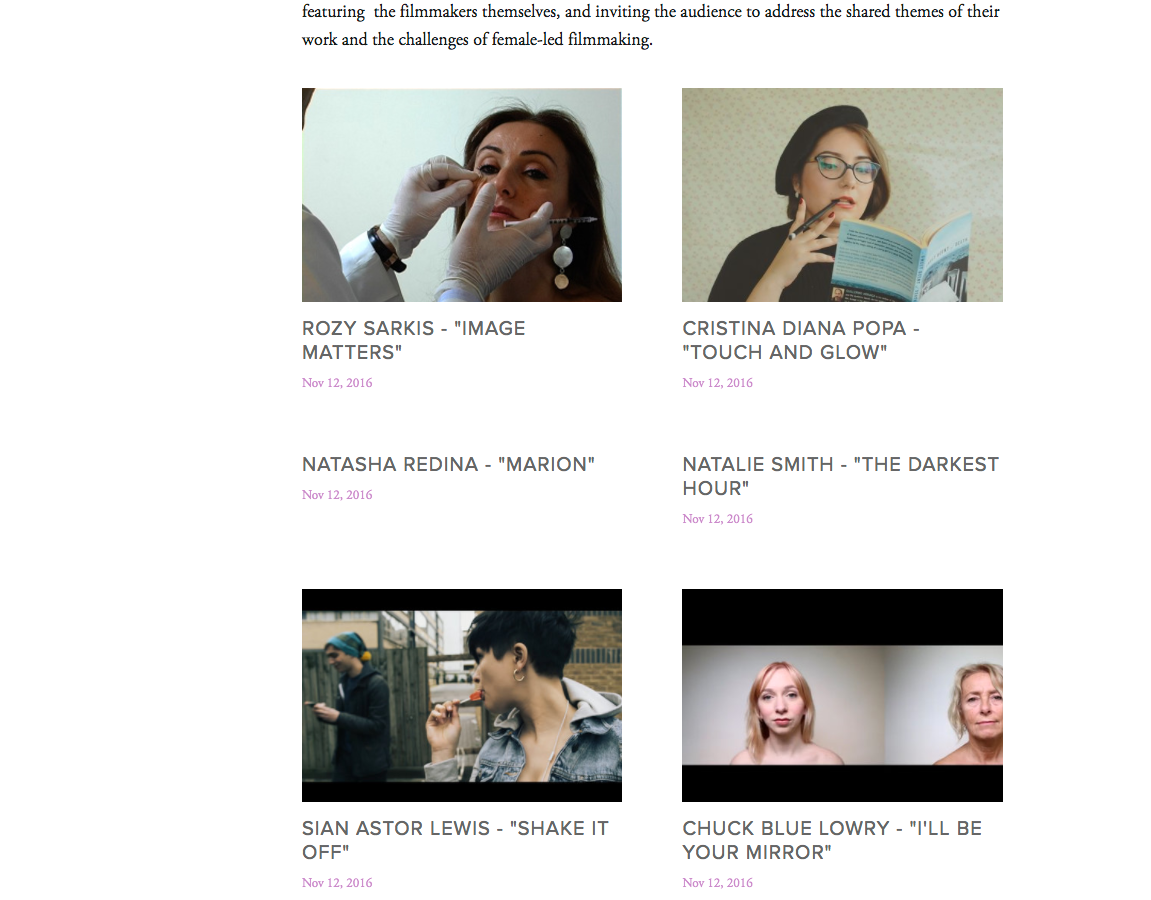Click the date beneath "I'll Be Your Mirror"

(717, 882)
